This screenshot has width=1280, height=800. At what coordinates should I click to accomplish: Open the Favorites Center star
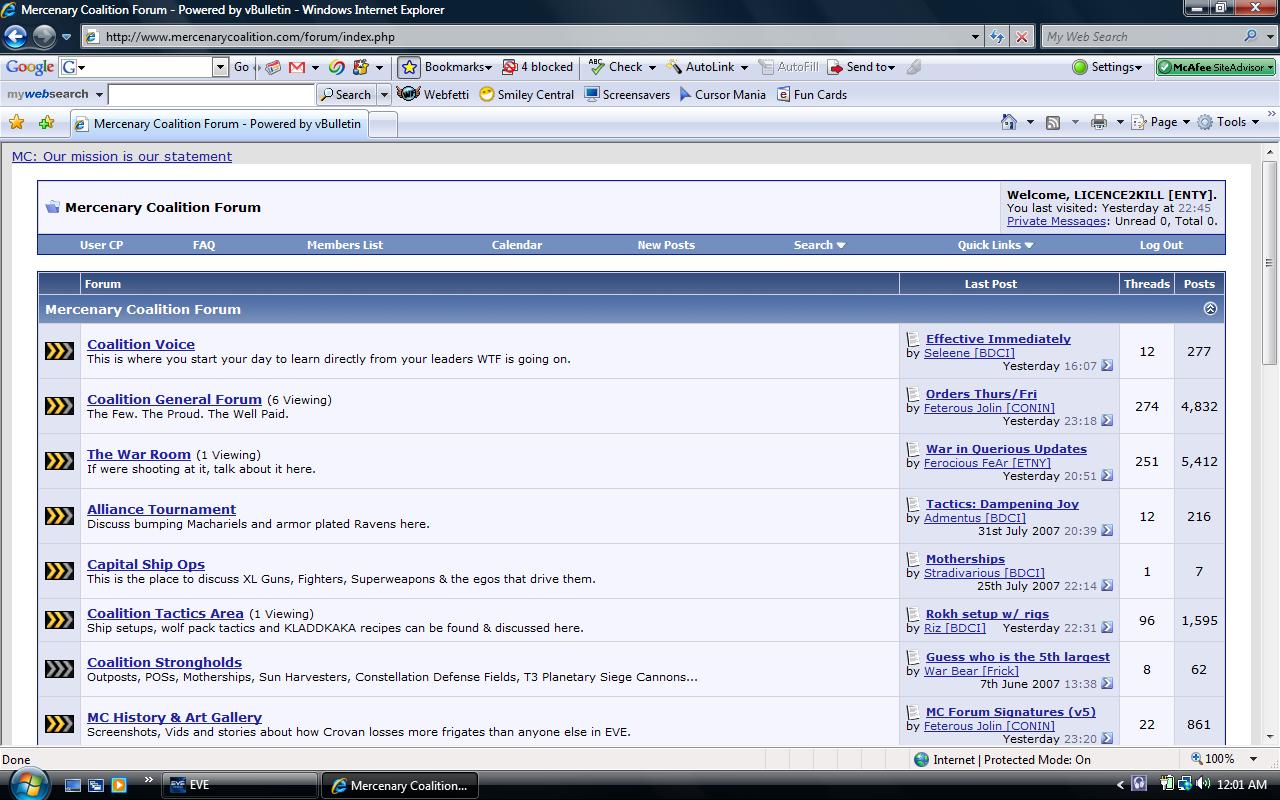17,123
